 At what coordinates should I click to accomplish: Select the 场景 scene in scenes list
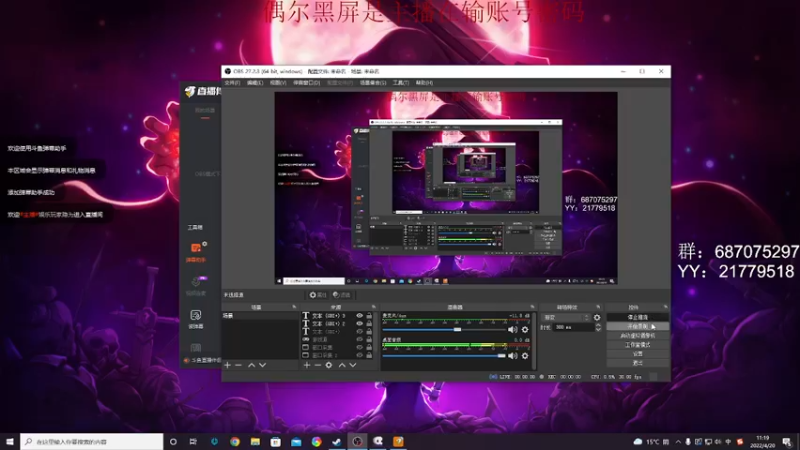[260, 316]
